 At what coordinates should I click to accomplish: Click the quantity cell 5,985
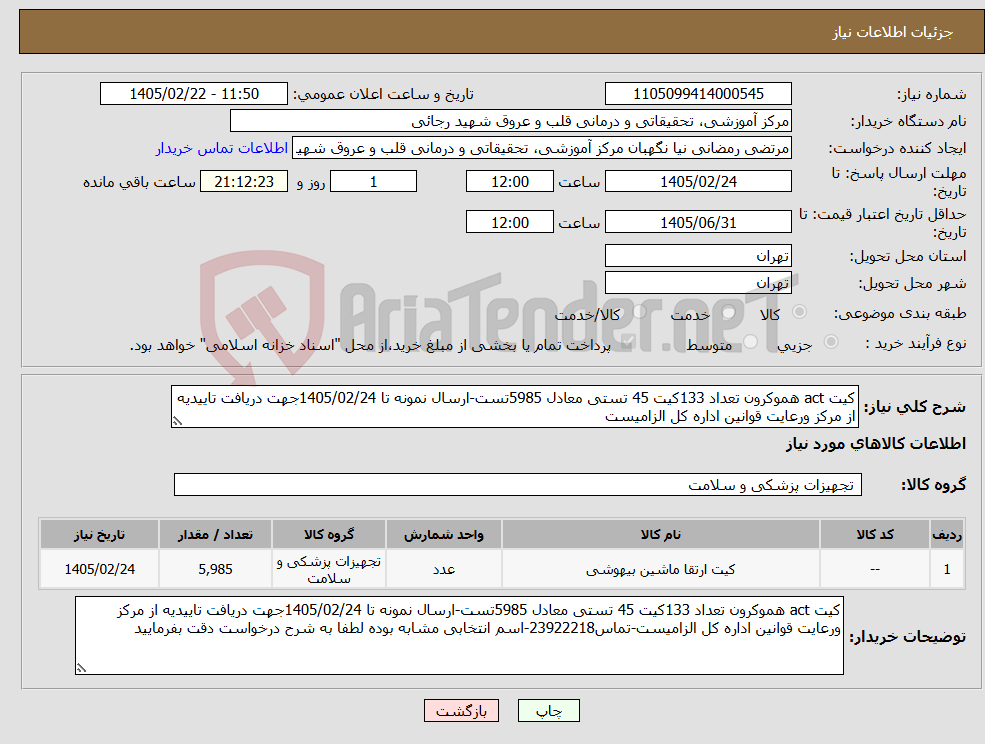(x=215, y=569)
